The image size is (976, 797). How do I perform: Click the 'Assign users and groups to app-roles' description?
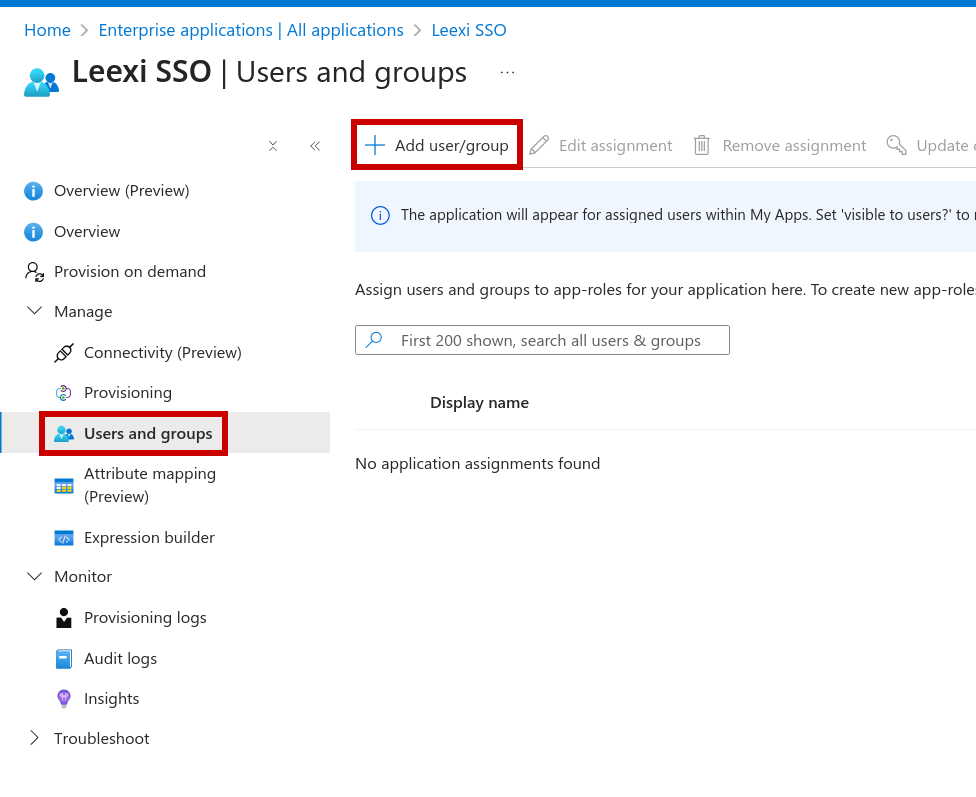pyautogui.click(x=665, y=290)
